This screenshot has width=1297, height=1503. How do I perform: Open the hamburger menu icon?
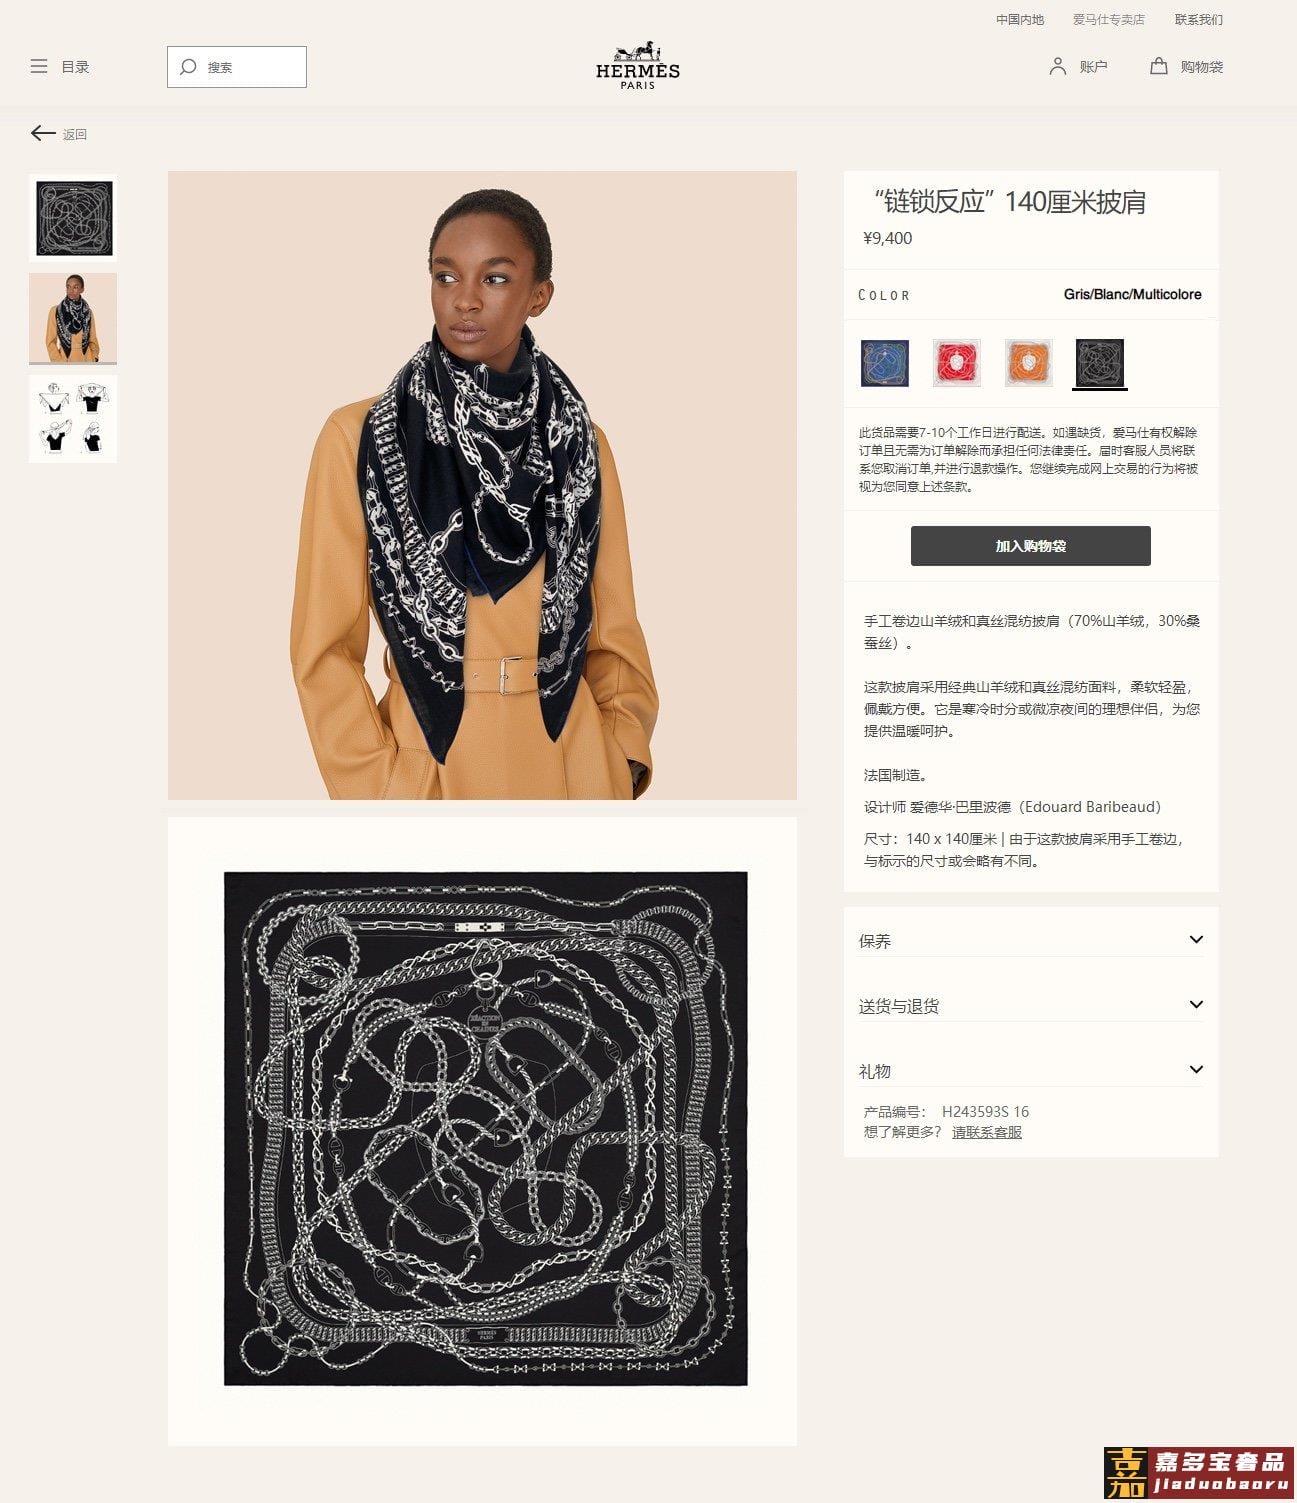pos(39,67)
